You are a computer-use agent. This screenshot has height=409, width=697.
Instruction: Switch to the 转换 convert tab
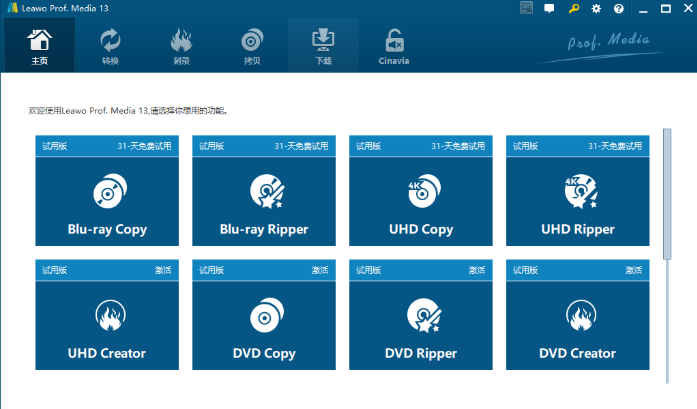point(110,45)
